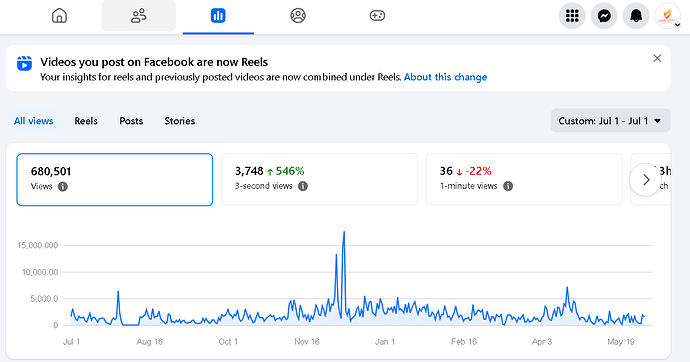
Task: Open the Groups icon in top navigation
Action: (x=298, y=16)
